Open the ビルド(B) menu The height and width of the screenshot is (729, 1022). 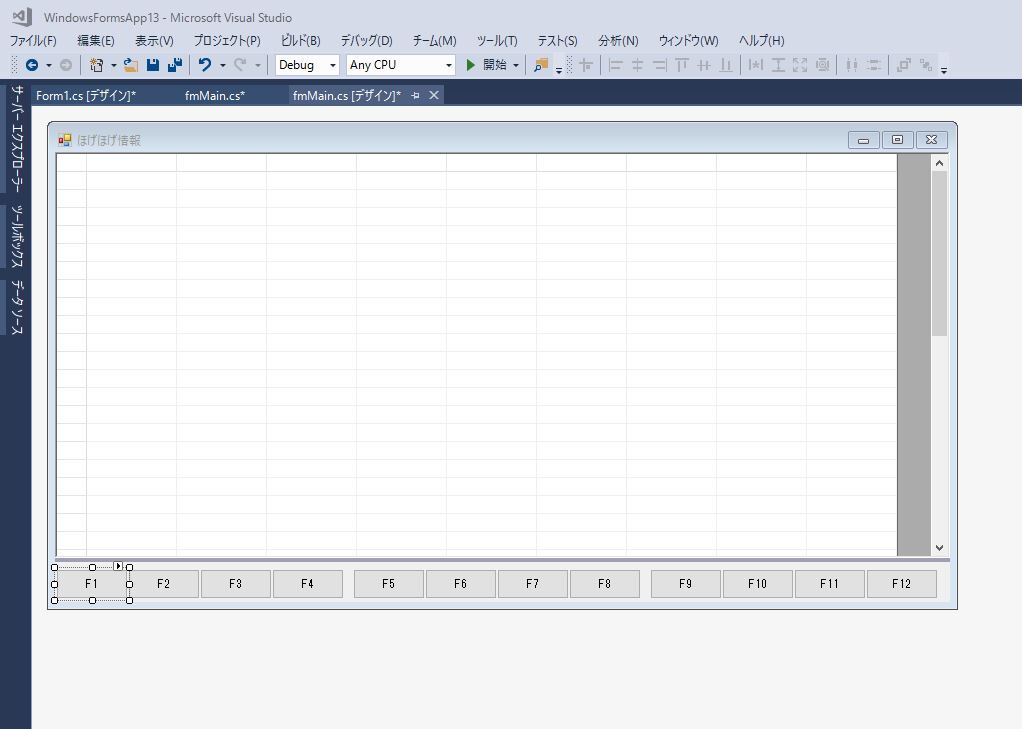(300, 40)
